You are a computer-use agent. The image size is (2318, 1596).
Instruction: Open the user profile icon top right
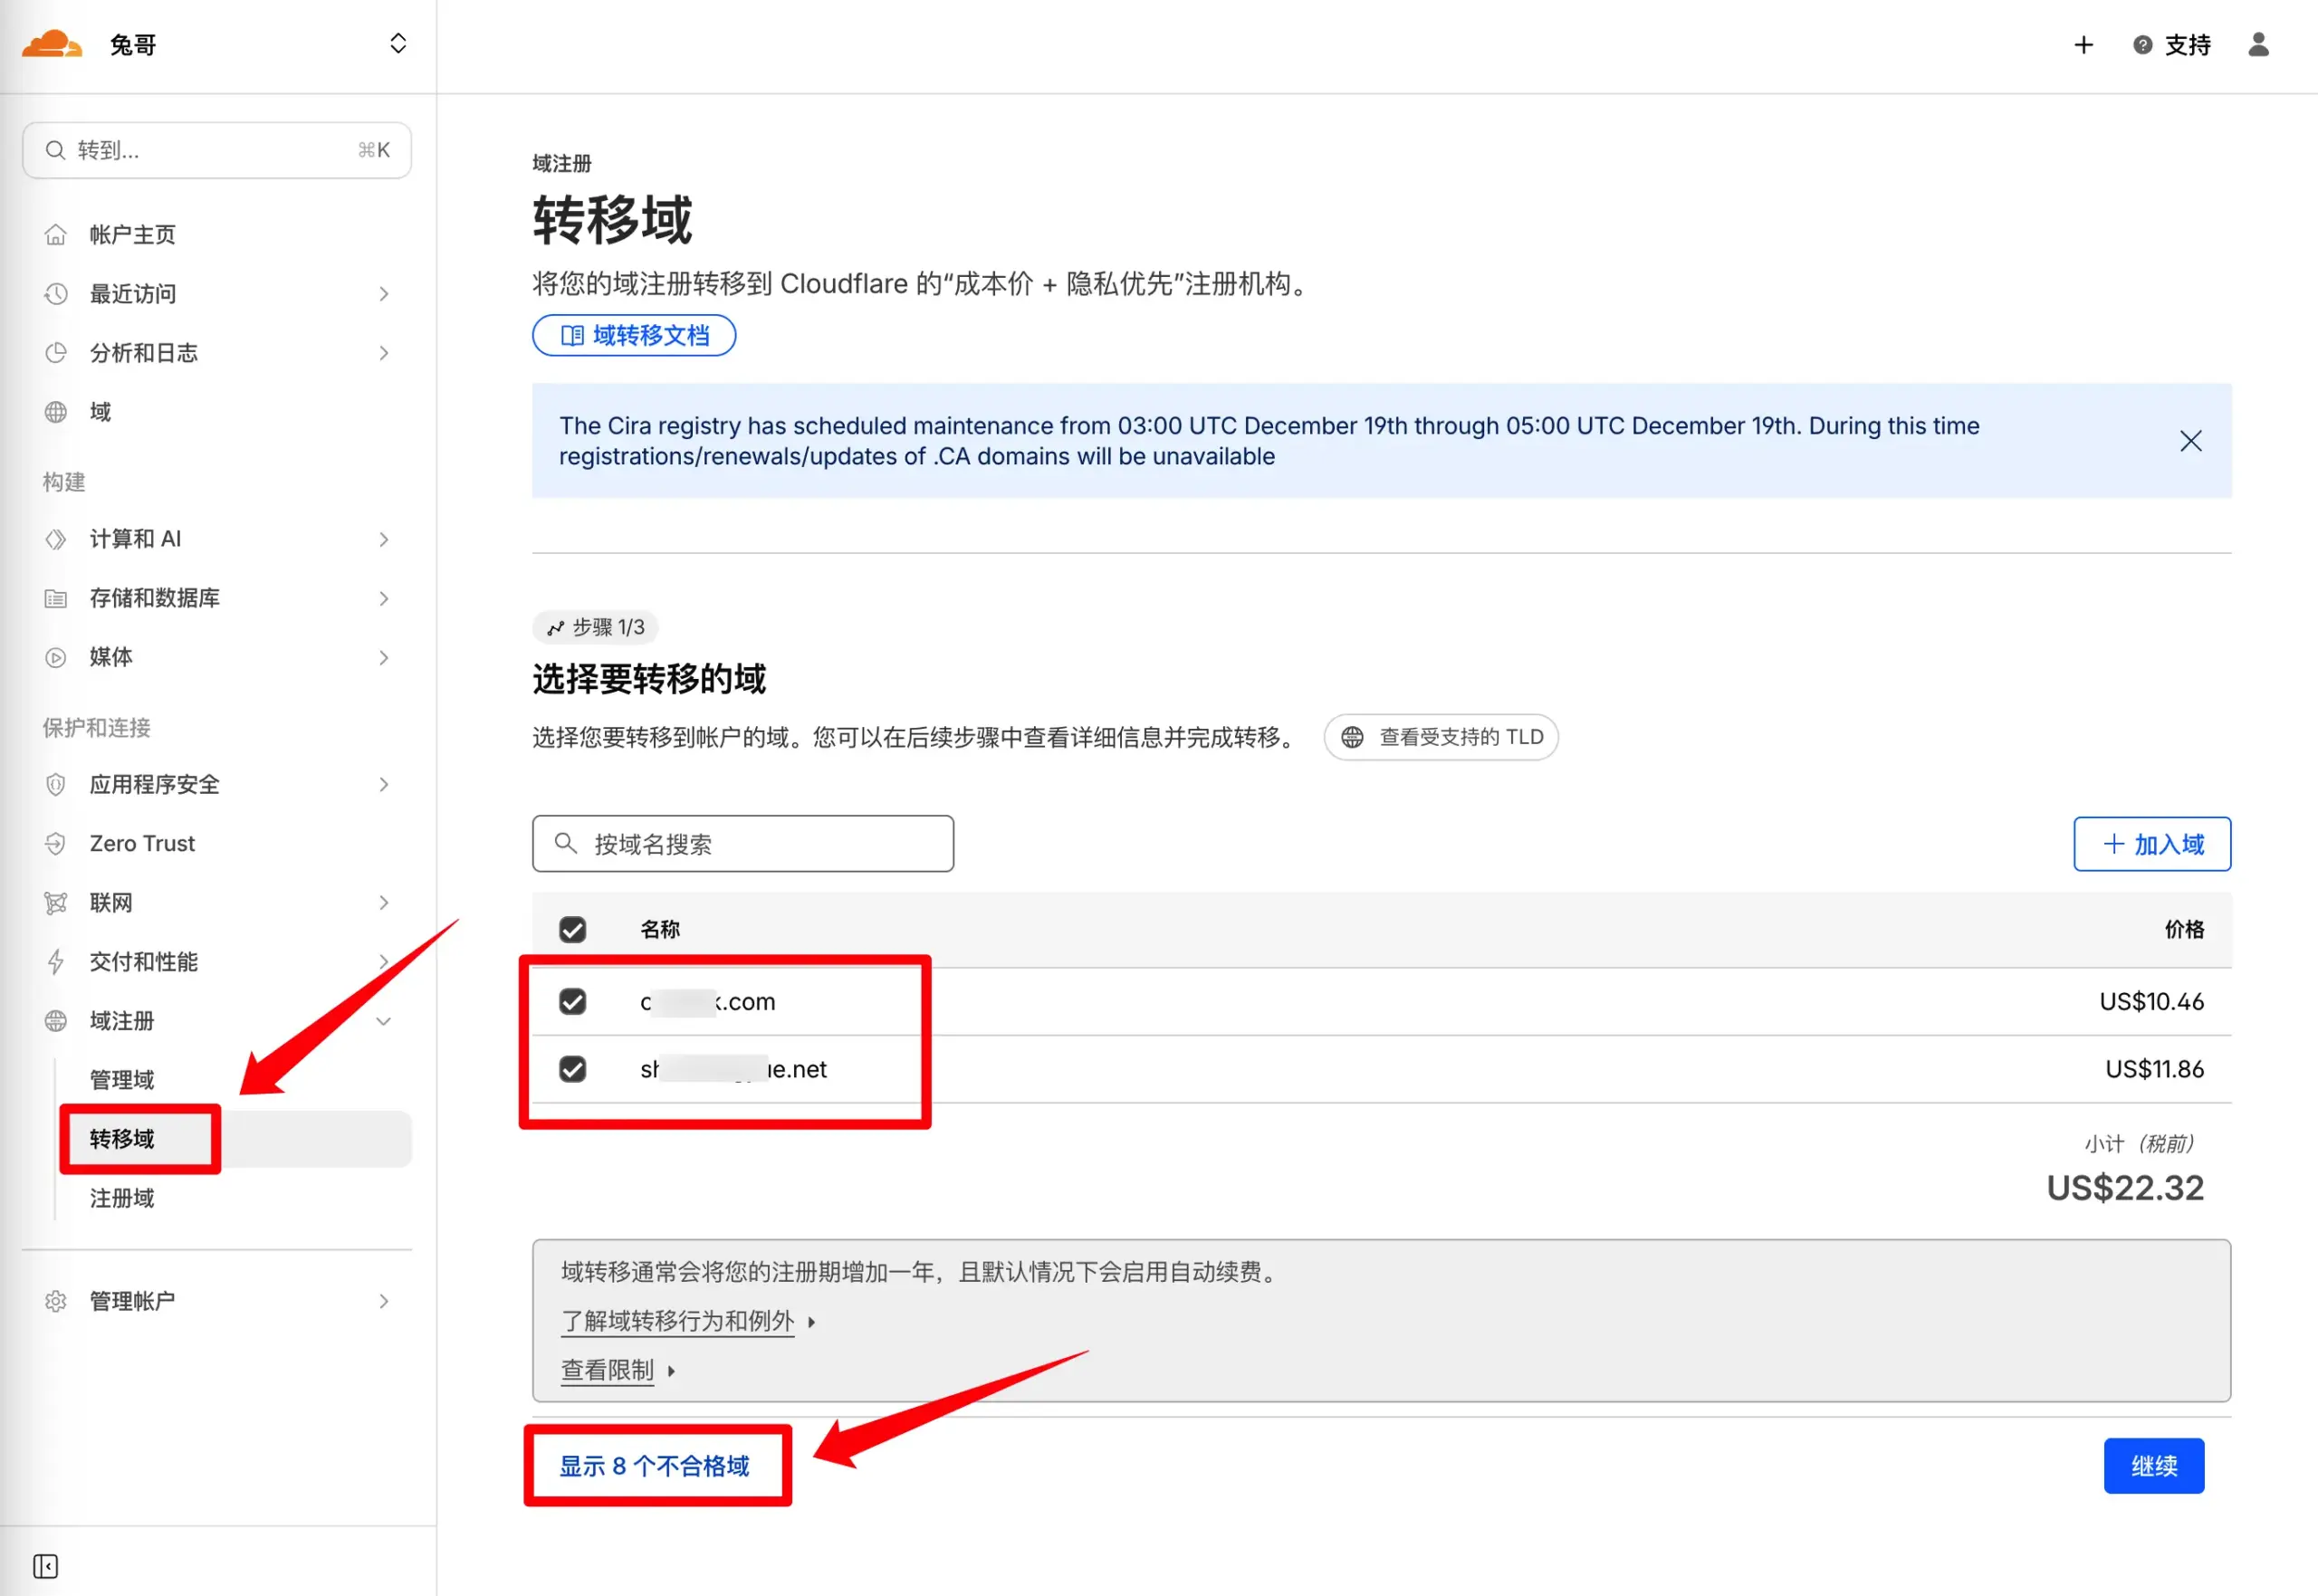coord(2258,44)
